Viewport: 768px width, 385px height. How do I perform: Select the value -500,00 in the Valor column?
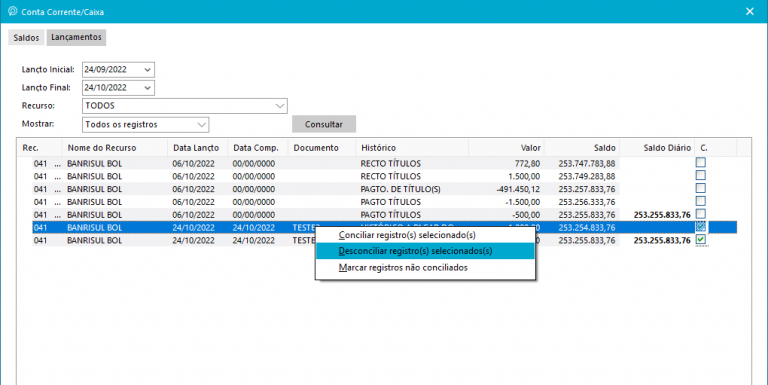[x=527, y=215]
